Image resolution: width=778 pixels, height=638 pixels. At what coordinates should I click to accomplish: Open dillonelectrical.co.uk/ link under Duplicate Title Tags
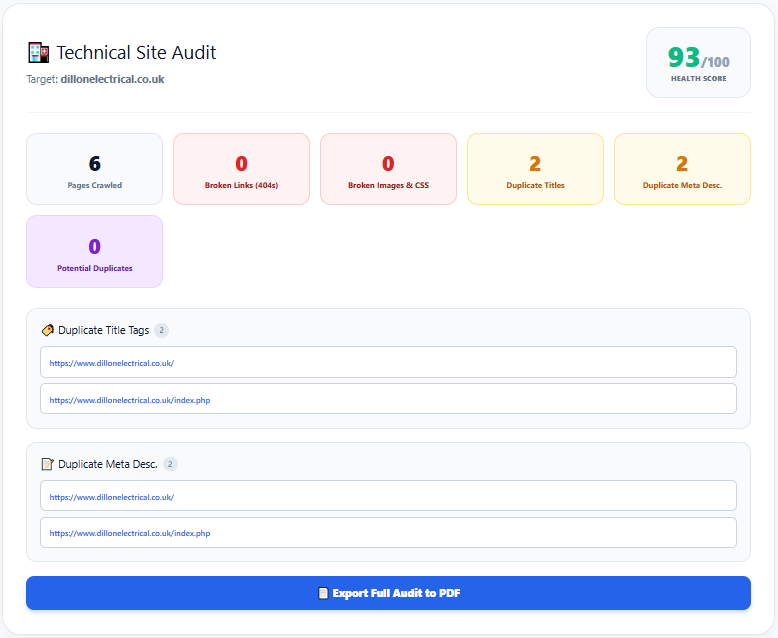[112, 363]
